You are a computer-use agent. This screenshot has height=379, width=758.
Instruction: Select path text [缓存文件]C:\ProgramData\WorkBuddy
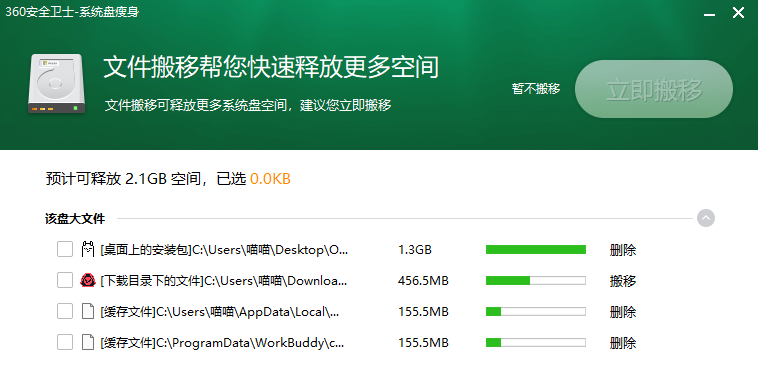(x=222, y=343)
